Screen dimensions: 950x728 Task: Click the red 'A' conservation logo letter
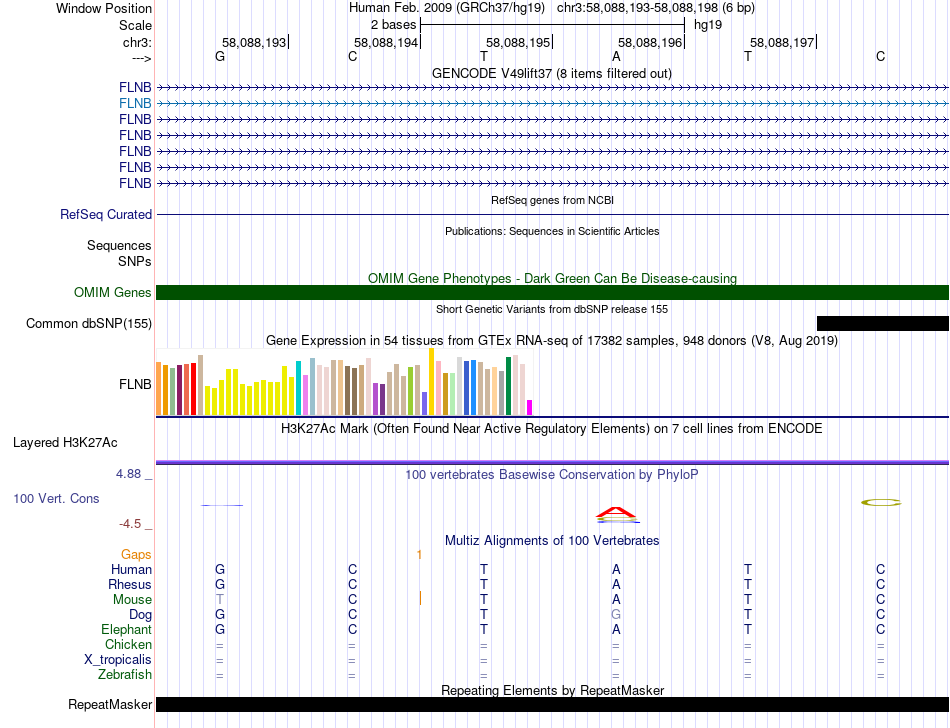pos(616,512)
